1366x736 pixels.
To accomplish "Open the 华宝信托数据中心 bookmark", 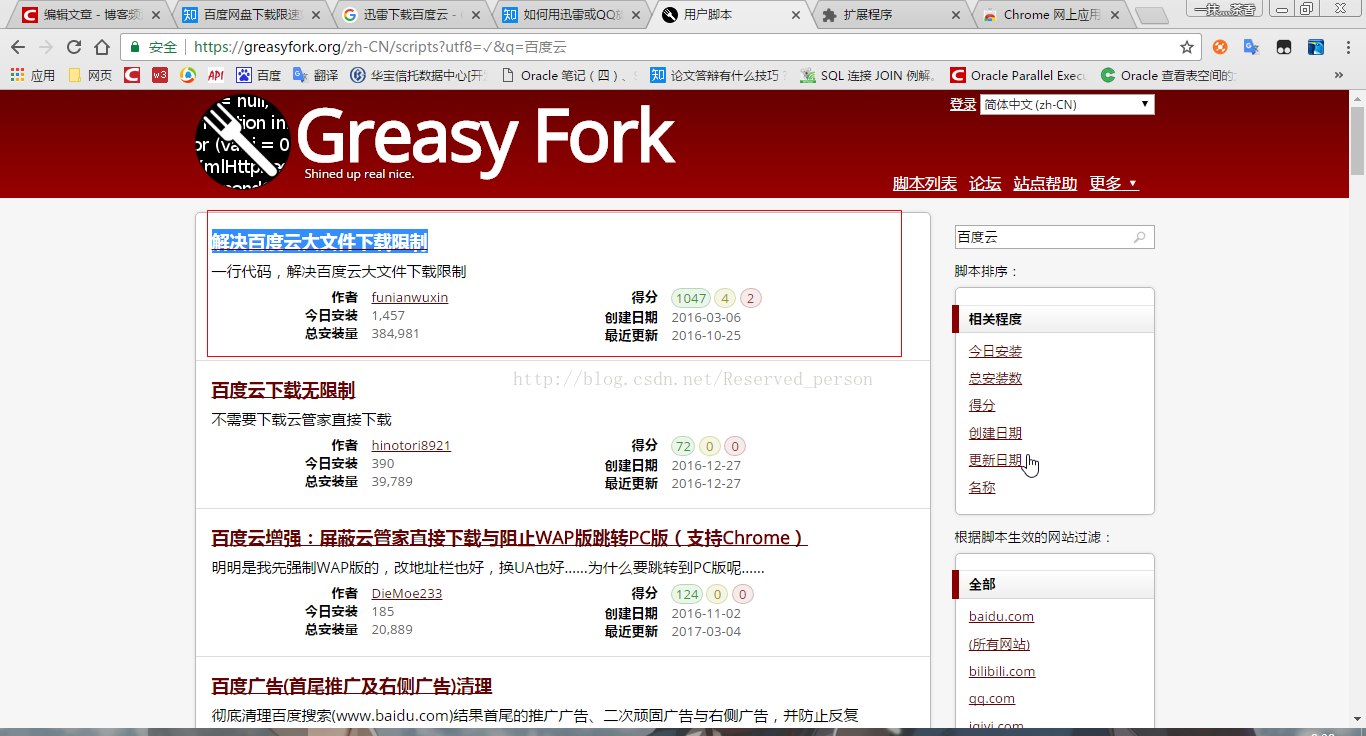I will pyautogui.click(x=419, y=75).
